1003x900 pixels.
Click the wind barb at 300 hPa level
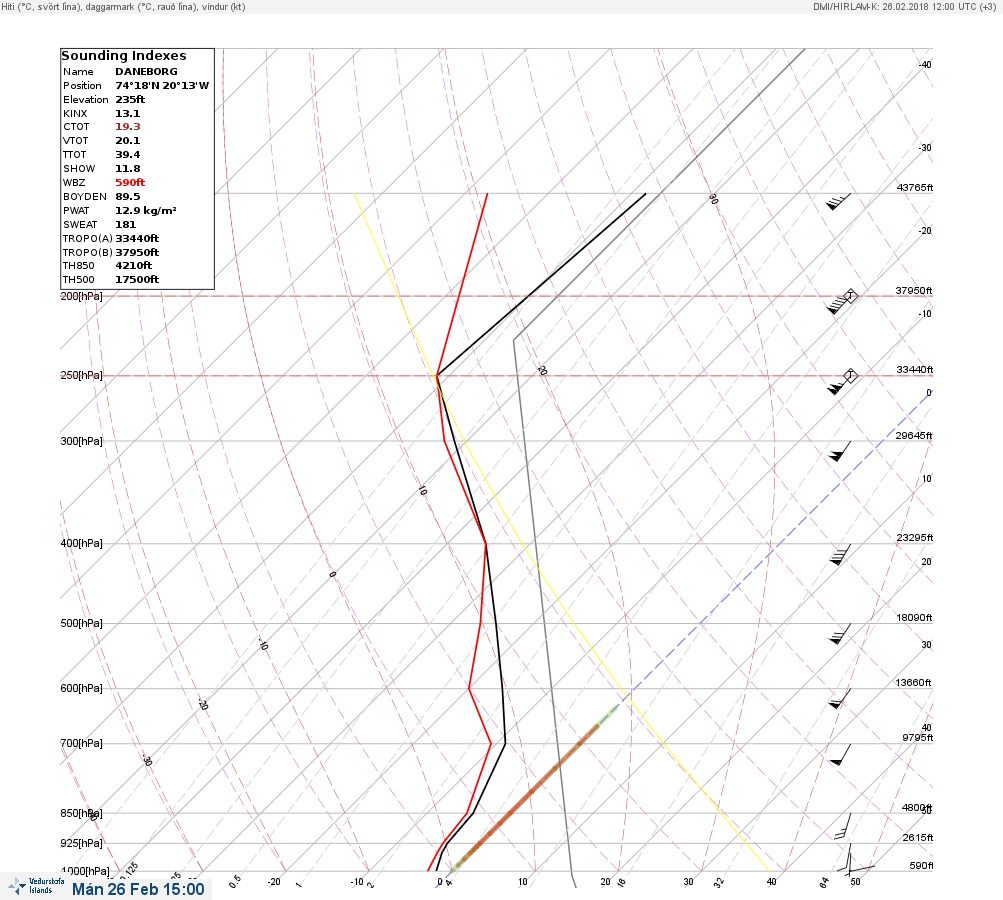[x=839, y=451]
